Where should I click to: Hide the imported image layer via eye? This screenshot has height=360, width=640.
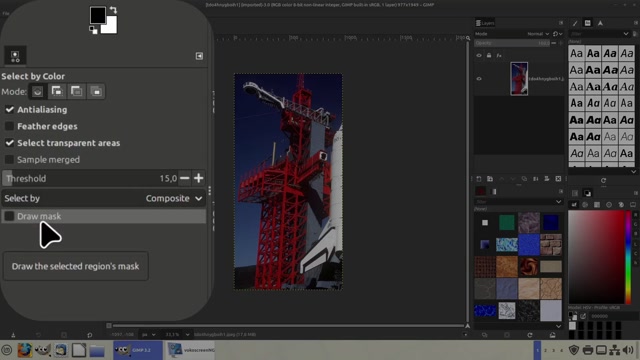pos(479,79)
